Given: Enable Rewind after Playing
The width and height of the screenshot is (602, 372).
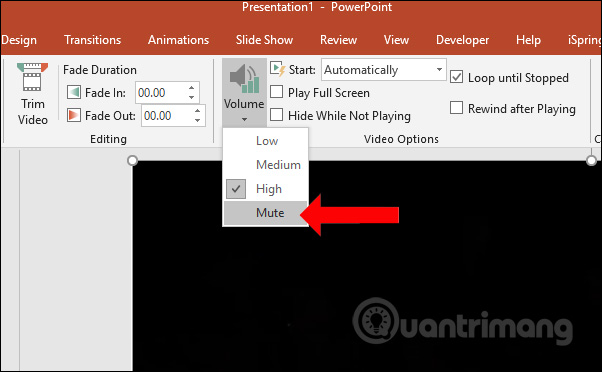Looking at the screenshot, I should coord(456,107).
